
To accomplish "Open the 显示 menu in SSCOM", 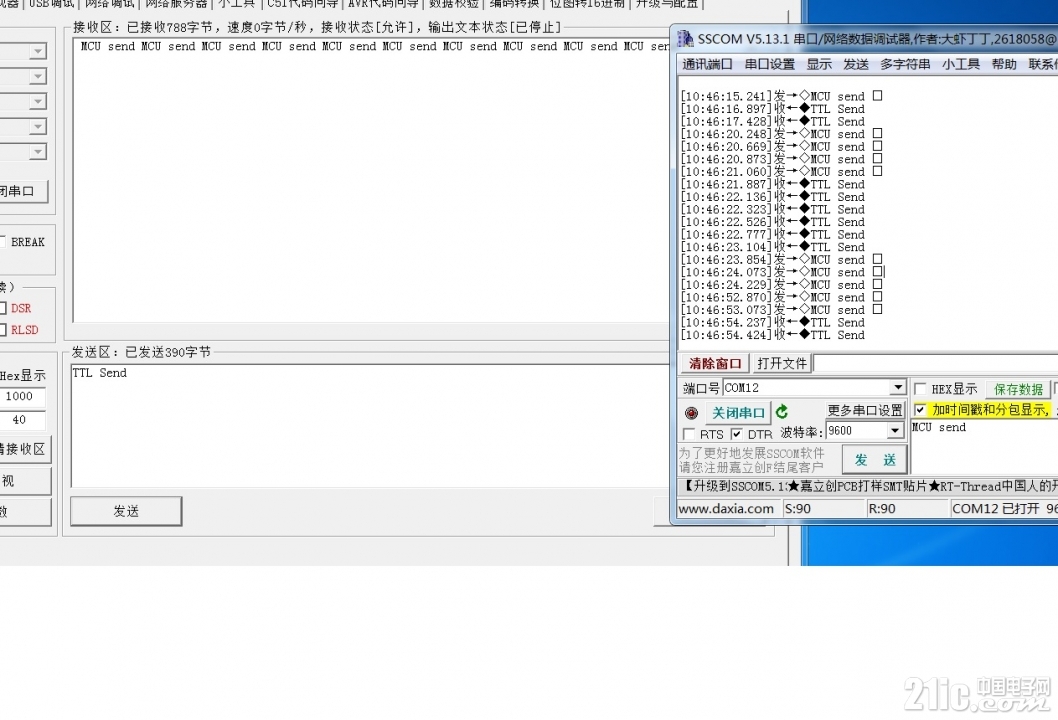I will pos(819,64).
